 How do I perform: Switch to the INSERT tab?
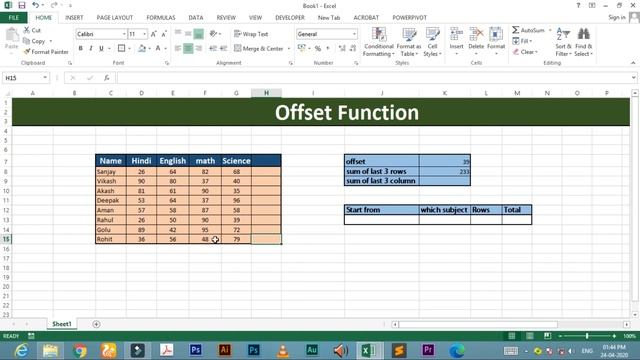point(74,18)
